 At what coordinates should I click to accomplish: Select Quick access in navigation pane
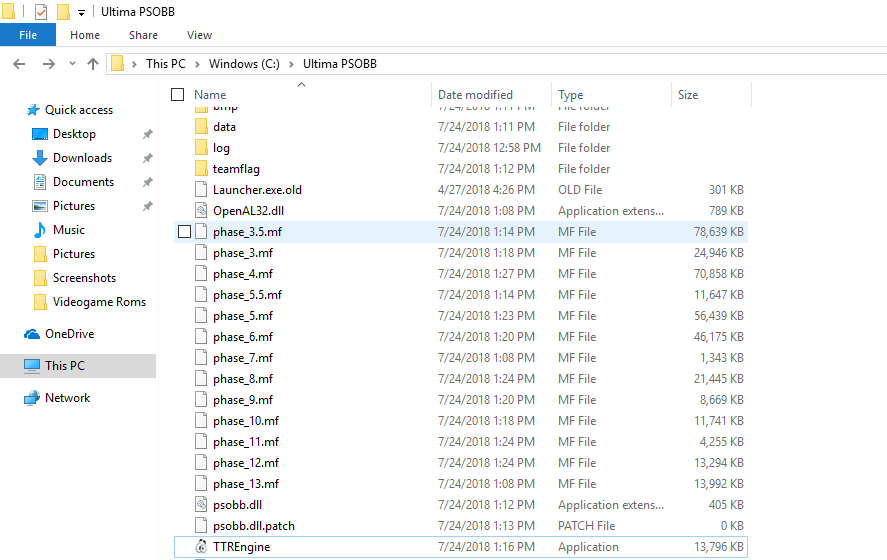coord(79,110)
